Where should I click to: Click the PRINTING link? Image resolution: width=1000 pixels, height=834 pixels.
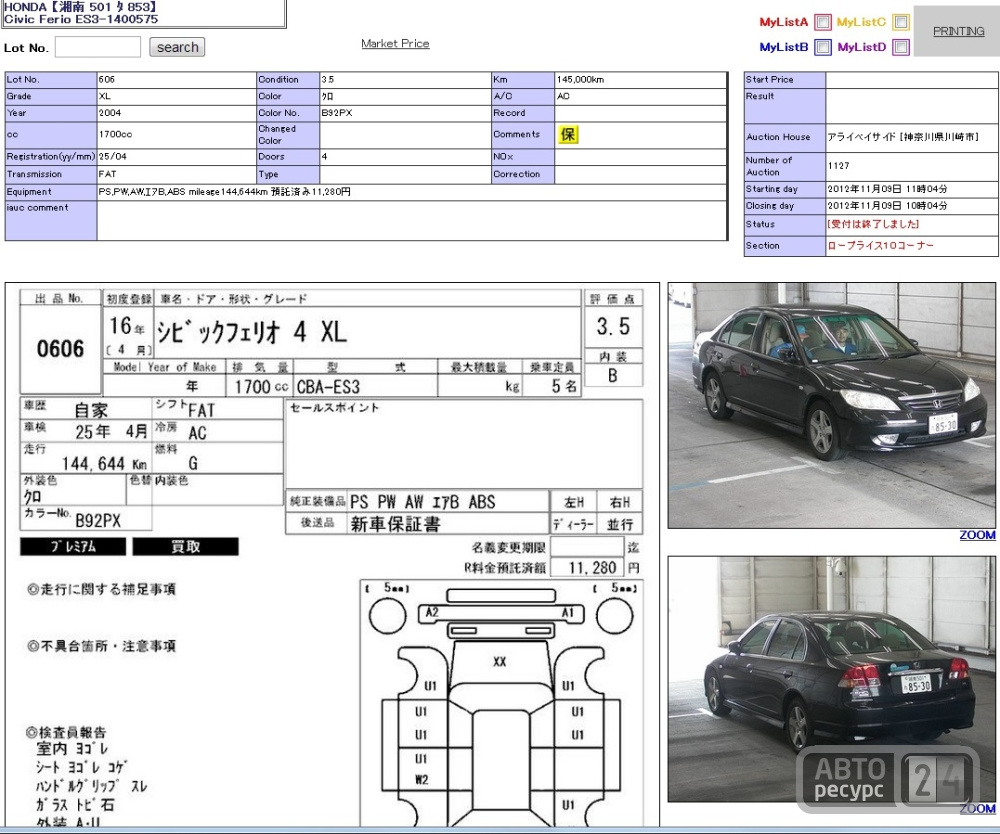[959, 31]
